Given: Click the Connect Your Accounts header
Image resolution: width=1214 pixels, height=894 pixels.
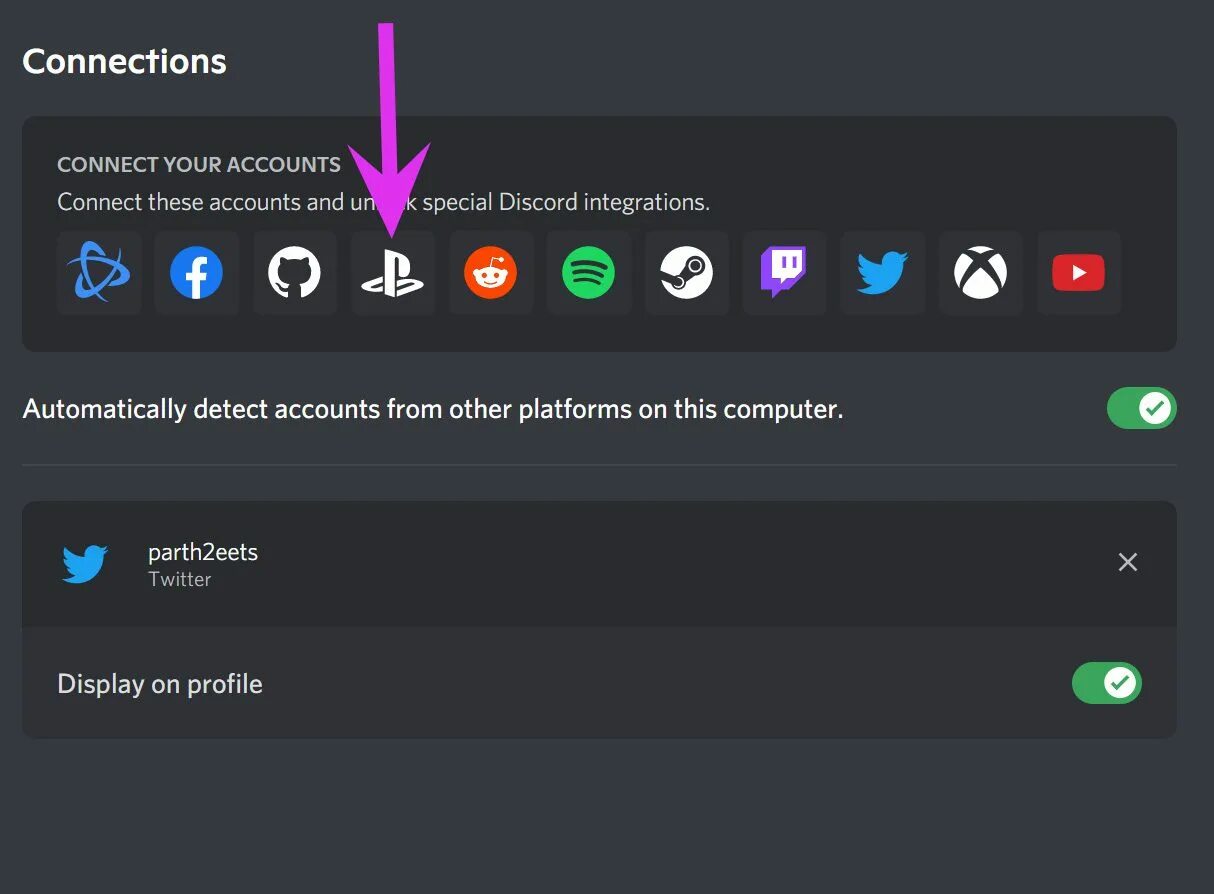Looking at the screenshot, I should [199, 165].
